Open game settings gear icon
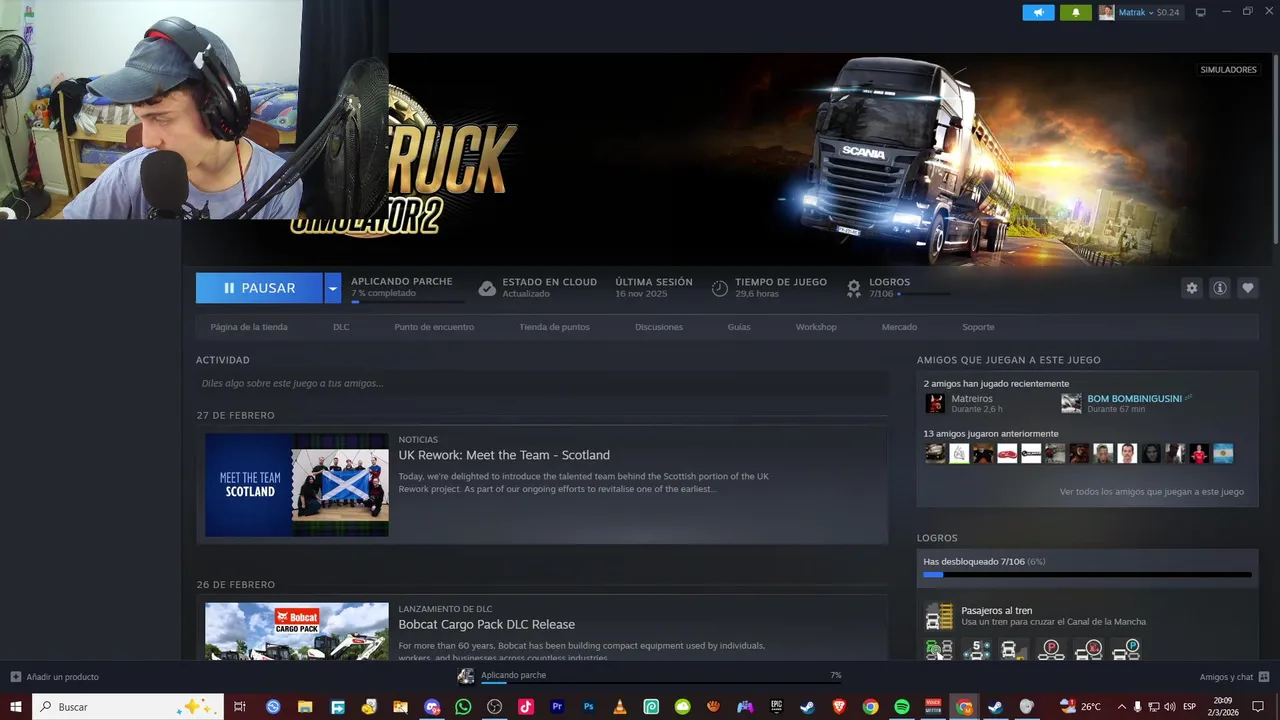This screenshot has height=720, width=1280. pyautogui.click(x=1191, y=288)
